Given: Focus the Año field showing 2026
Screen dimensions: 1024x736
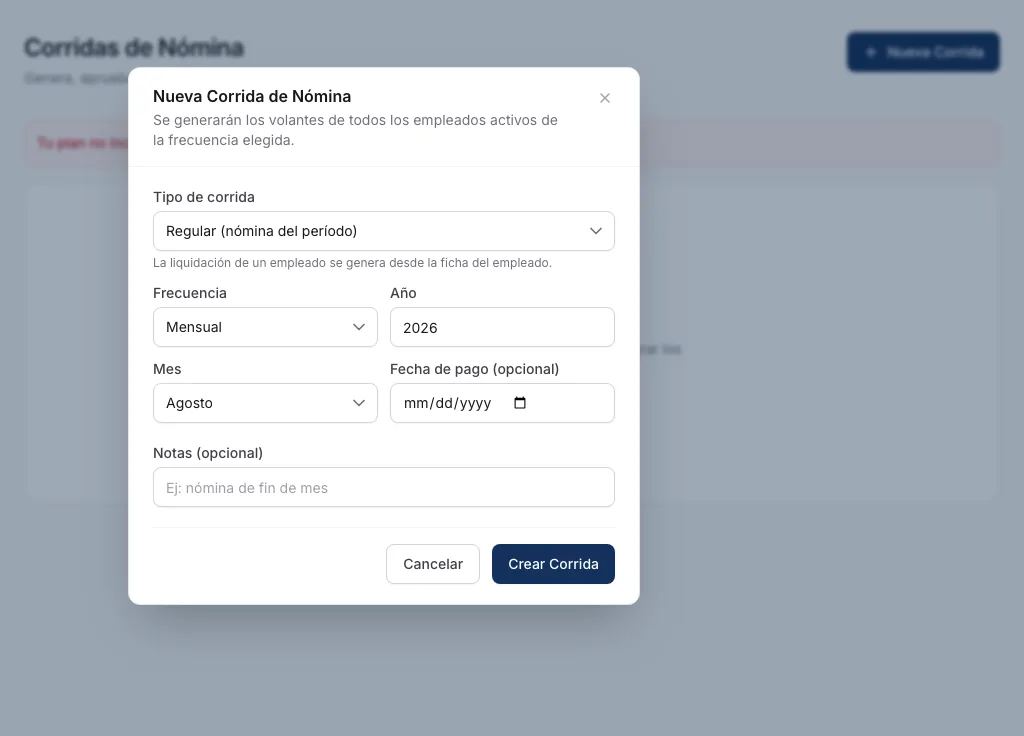Looking at the screenshot, I should (x=502, y=327).
